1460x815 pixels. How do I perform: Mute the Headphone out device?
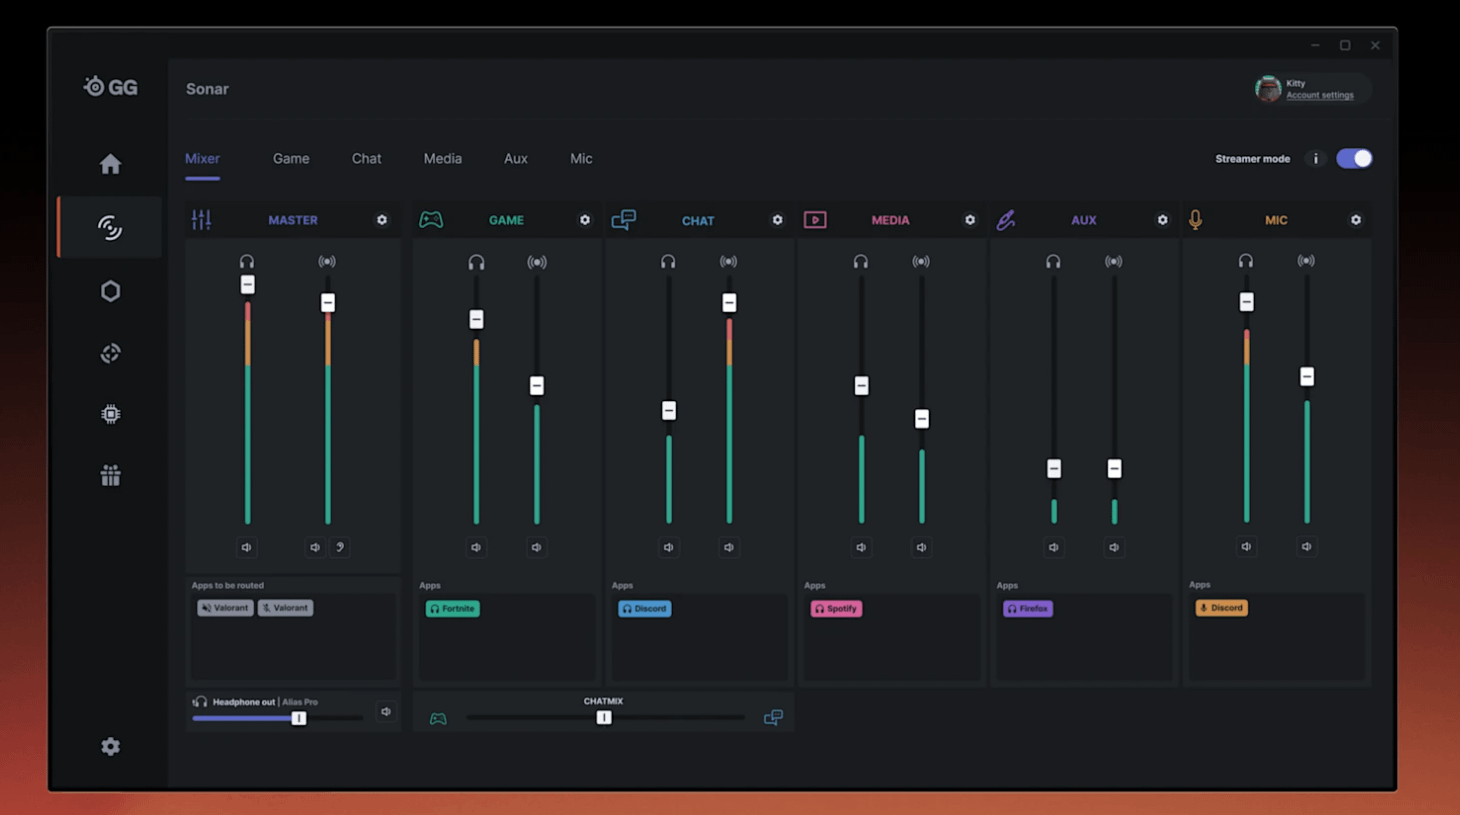[x=386, y=712]
